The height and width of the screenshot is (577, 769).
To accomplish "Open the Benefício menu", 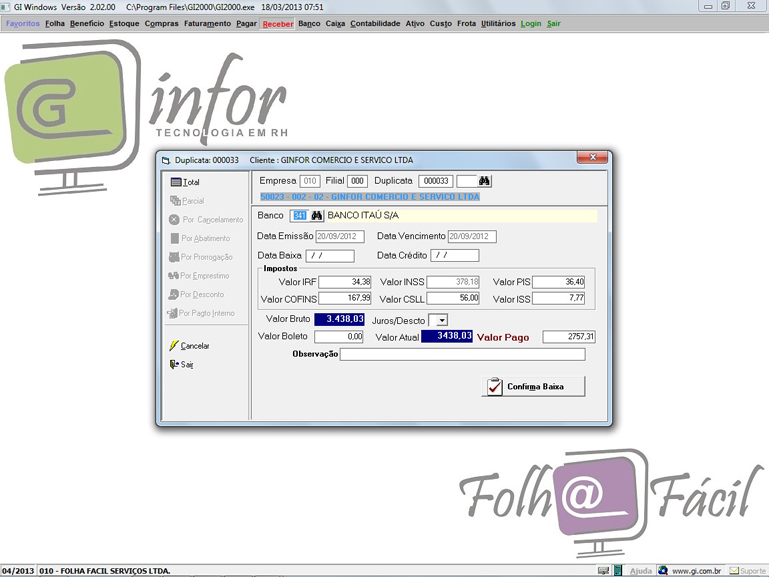I will (87, 24).
